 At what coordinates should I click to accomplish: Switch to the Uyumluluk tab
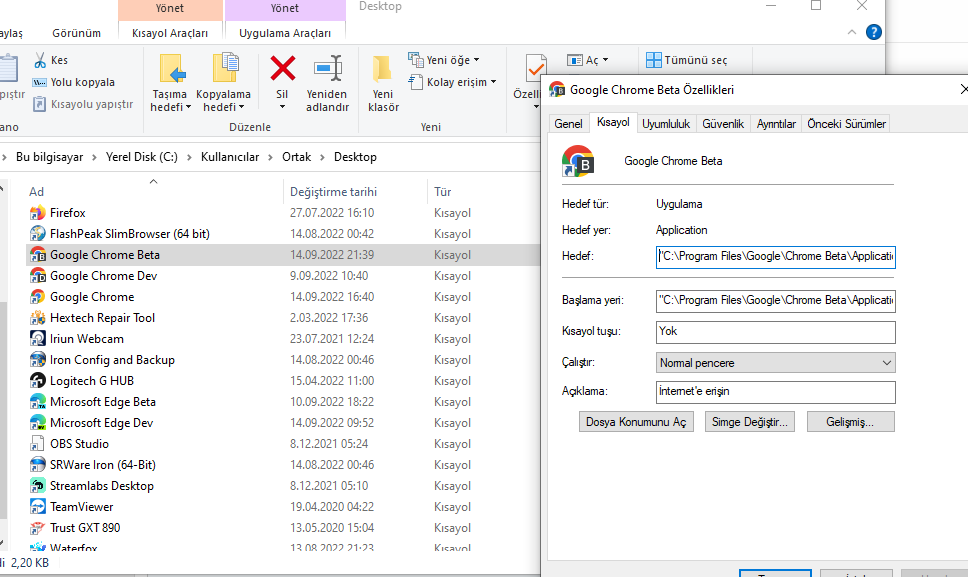(x=666, y=124)
